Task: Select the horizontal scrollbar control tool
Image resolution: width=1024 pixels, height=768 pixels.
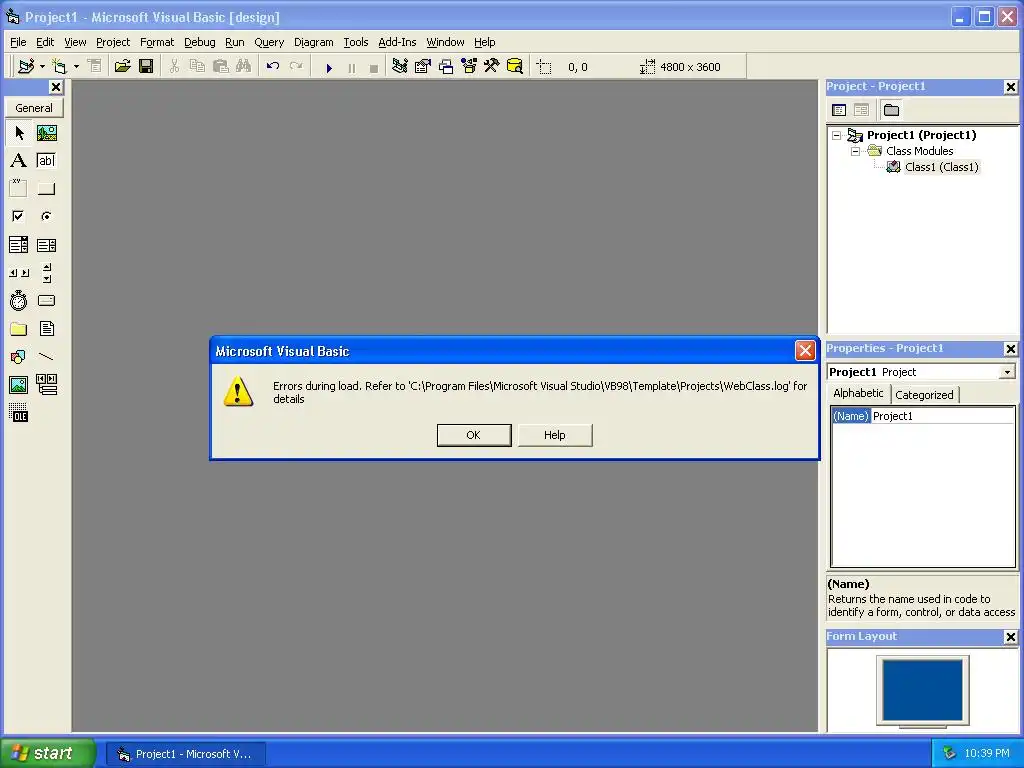Action: (19, 273)
